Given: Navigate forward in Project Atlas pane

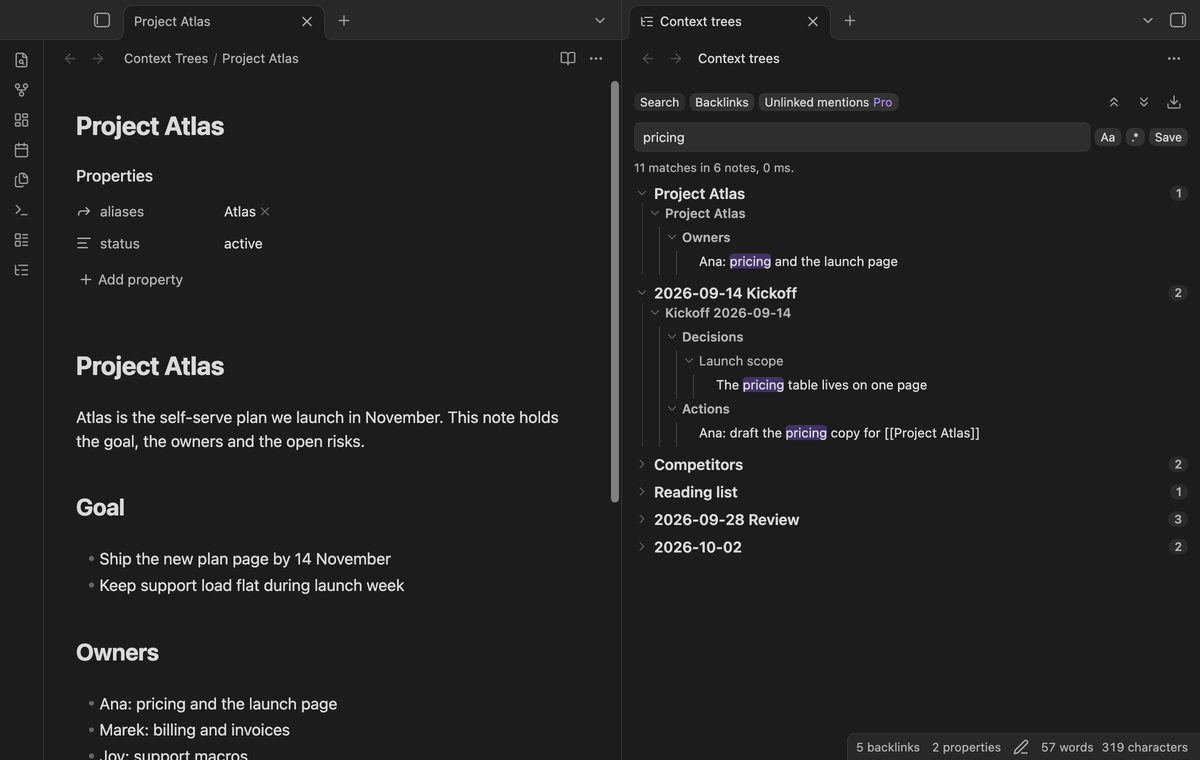Looking at the screenshot, I should coord(98,58).
